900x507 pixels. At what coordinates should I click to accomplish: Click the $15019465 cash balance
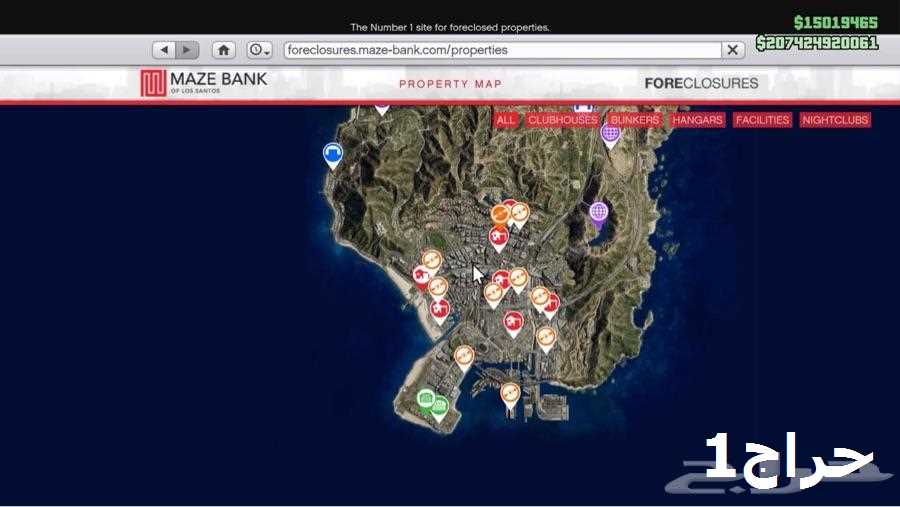tap(836, 22)
